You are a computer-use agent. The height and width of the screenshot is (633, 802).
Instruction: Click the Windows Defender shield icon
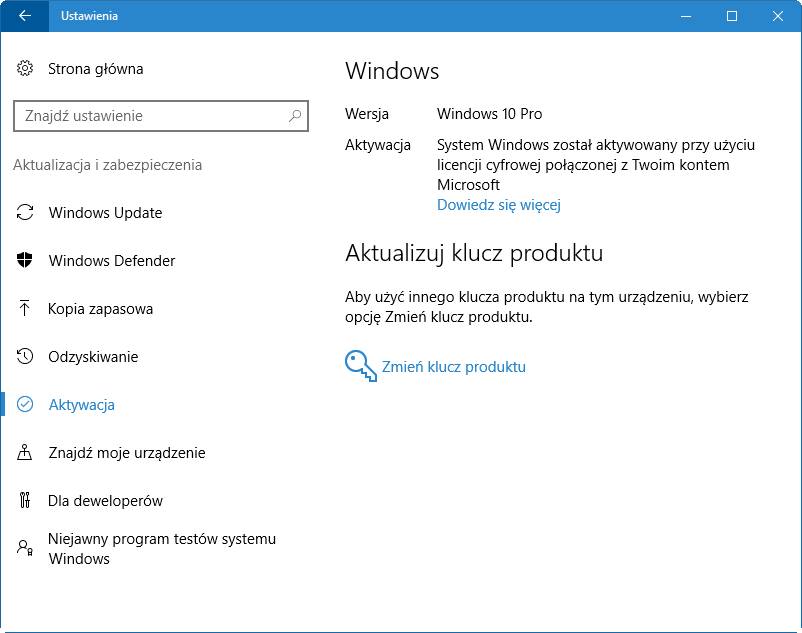tap(25, 260)
